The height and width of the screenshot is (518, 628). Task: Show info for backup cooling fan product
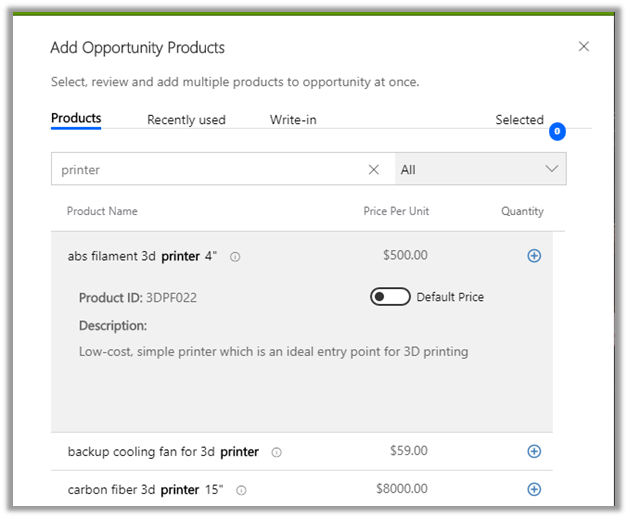(276, 453)
